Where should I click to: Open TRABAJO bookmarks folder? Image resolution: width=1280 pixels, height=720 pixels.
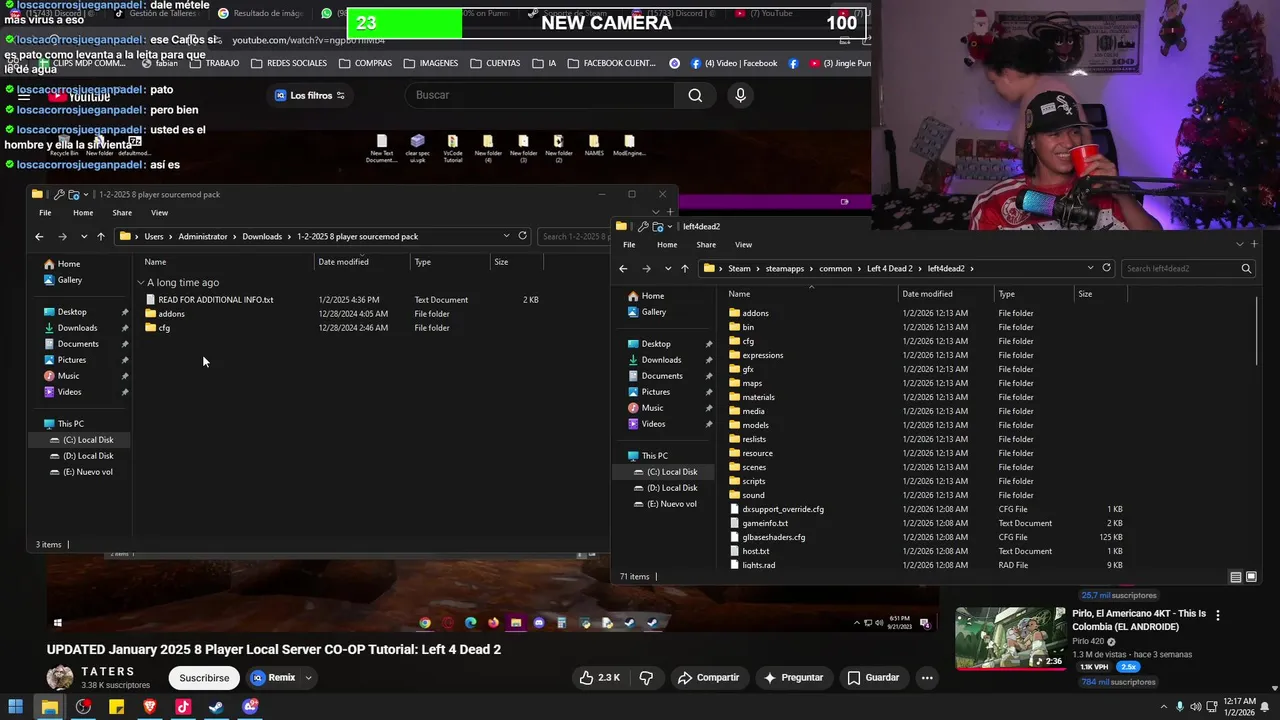(213, 63)
